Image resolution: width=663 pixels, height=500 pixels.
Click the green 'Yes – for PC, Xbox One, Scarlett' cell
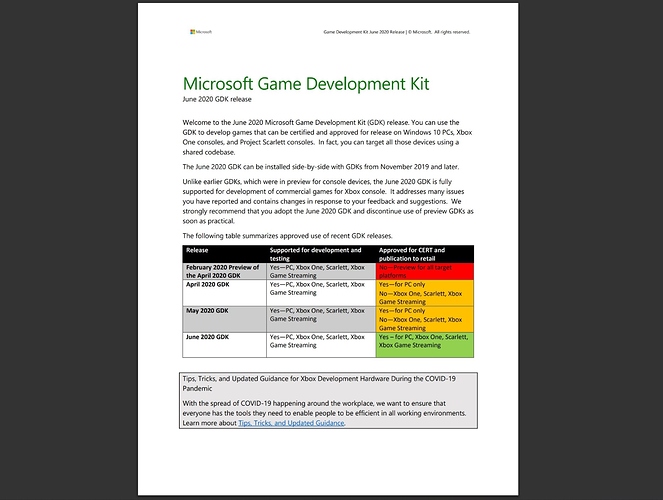point(425,345)
